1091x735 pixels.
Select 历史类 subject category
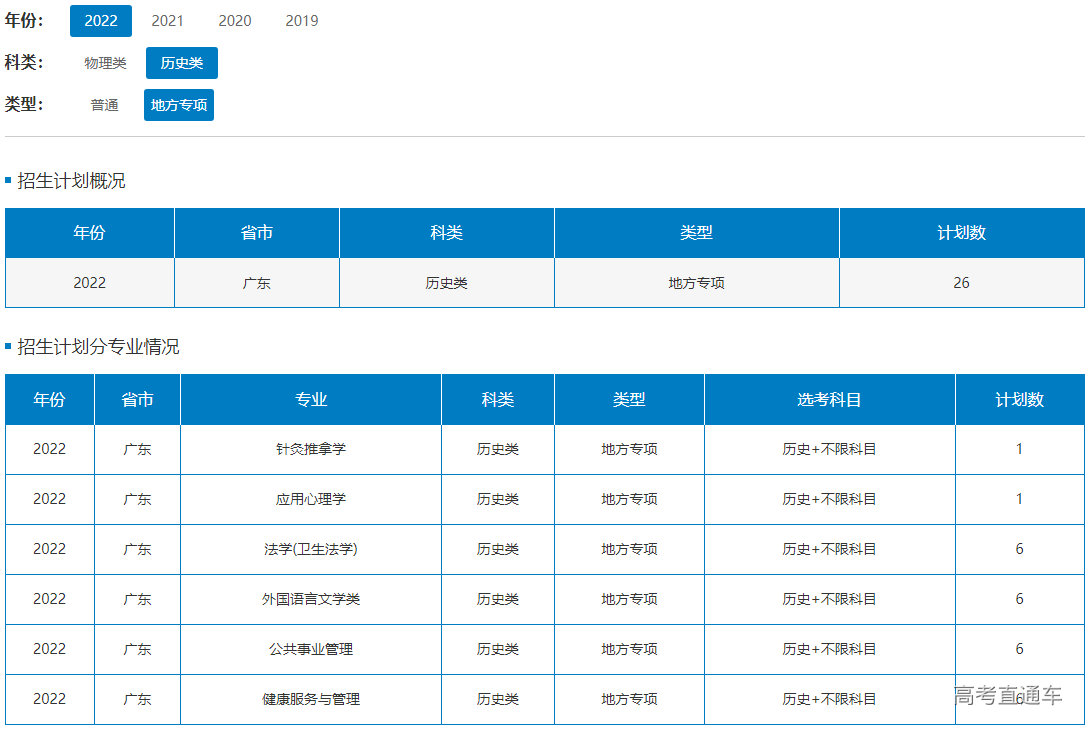182,63
